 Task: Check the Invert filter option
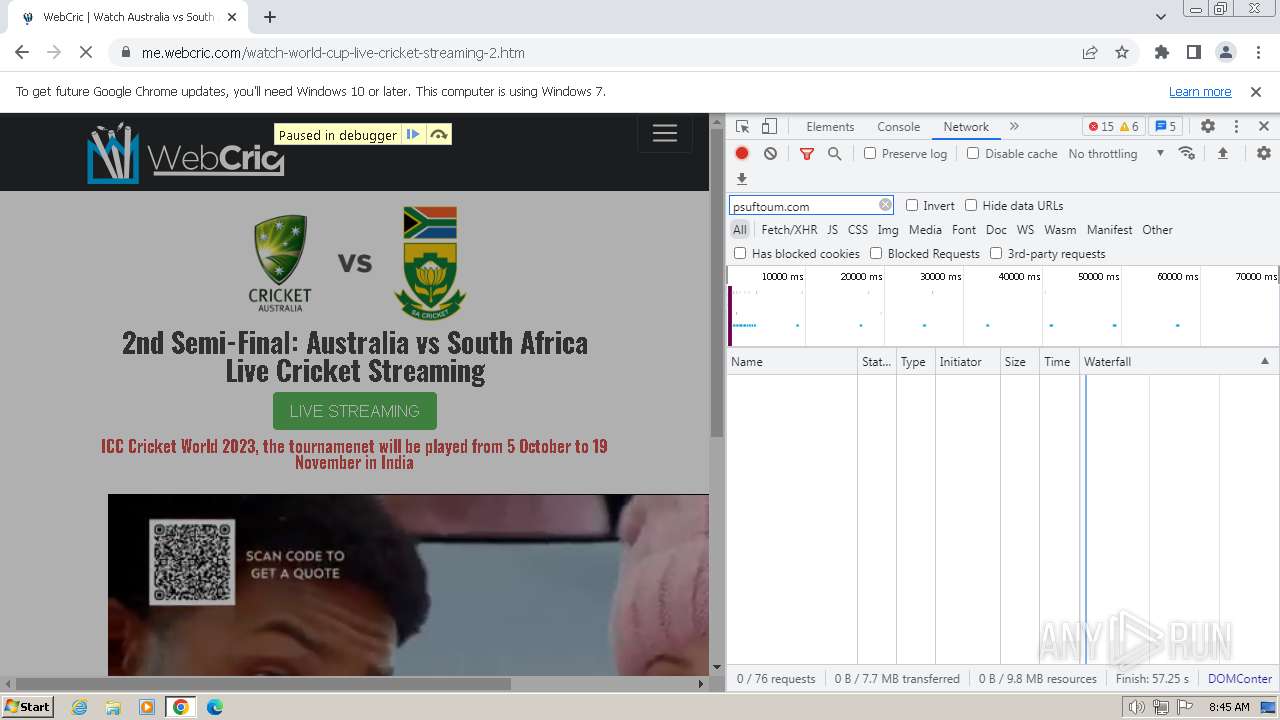912,205
